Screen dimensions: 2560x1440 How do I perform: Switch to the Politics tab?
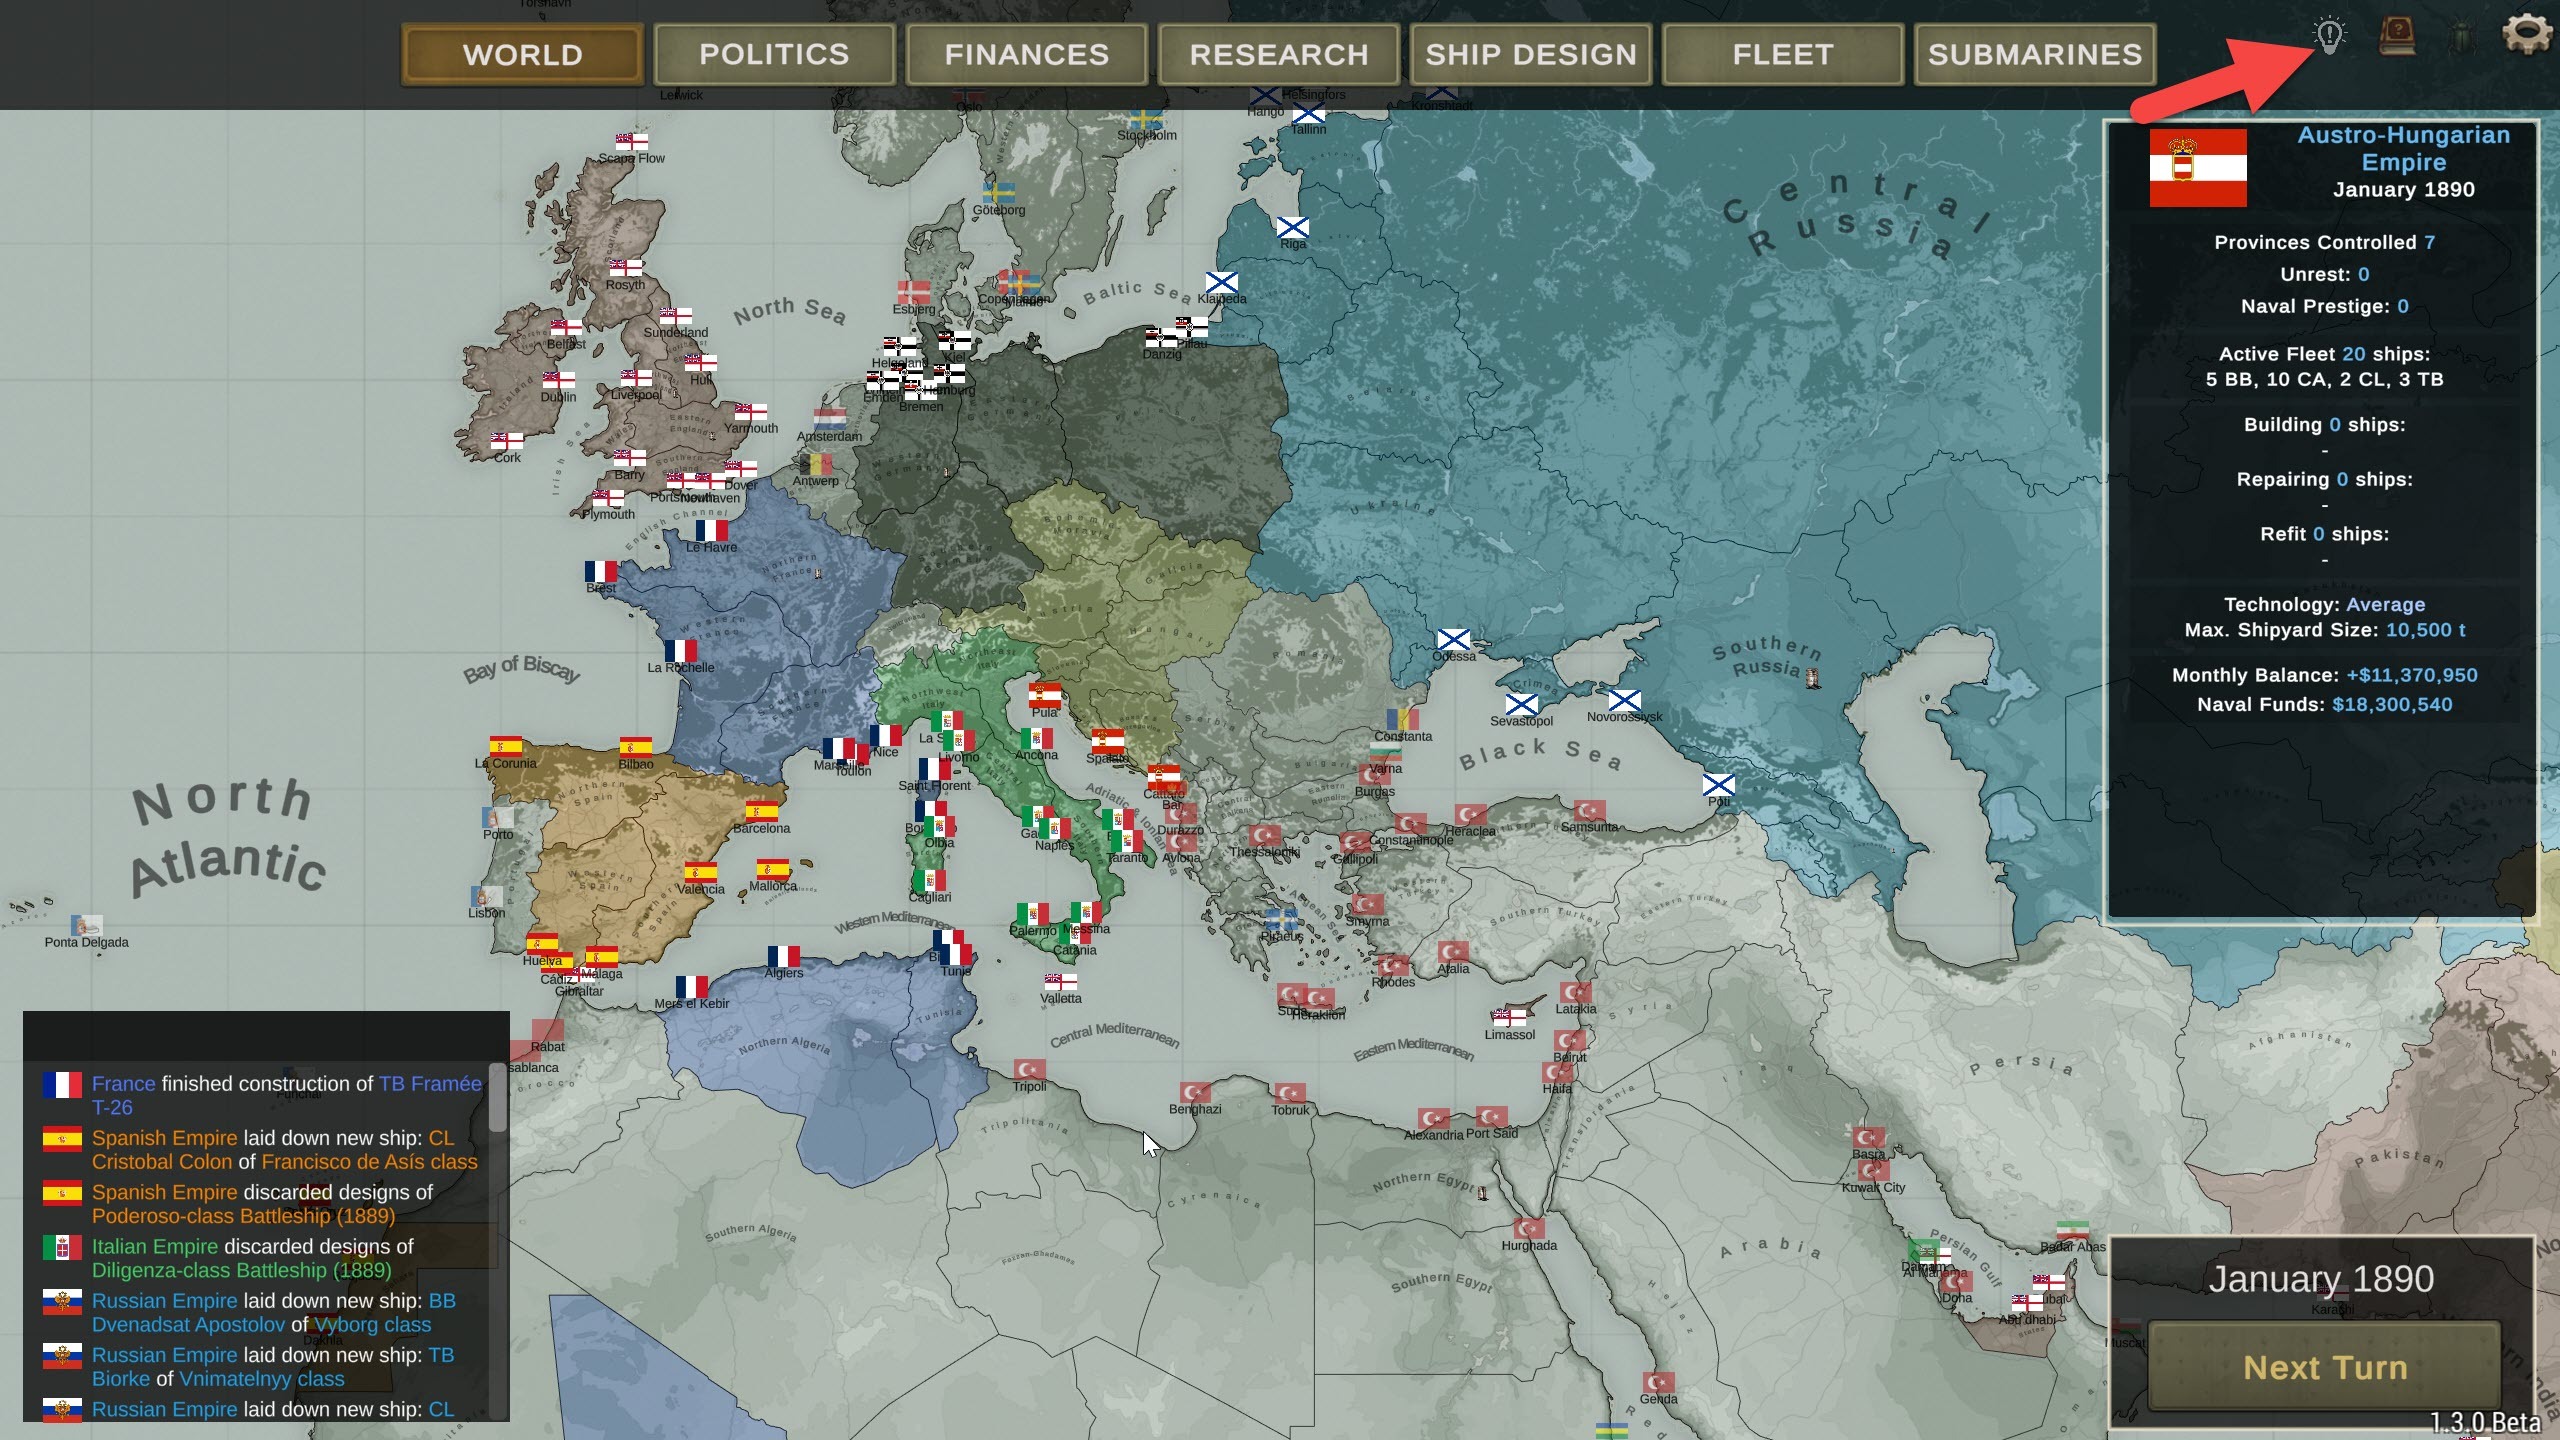coord(774,54)
